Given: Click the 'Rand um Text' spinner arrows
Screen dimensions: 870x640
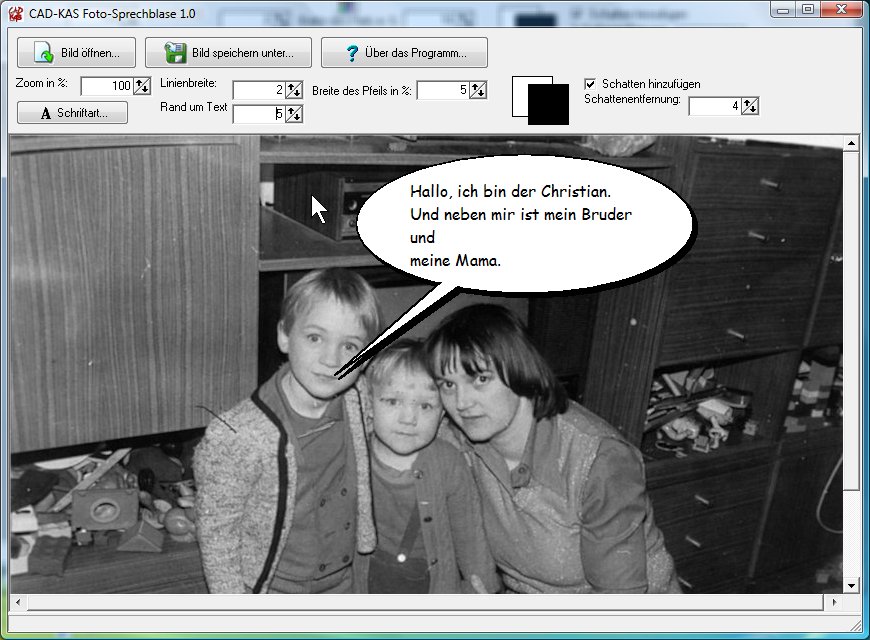Looking at the screenshot, I should pos(294,114).
